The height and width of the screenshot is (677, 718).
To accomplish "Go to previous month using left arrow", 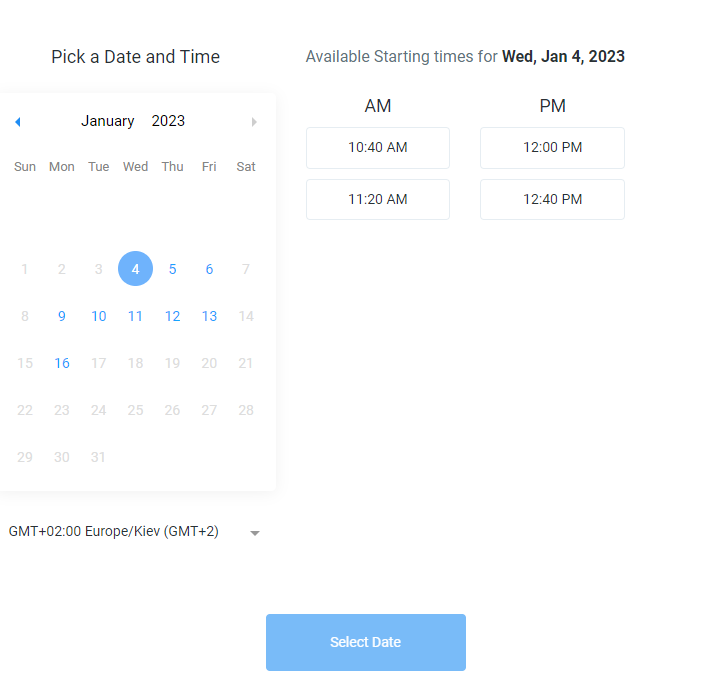I will tap(17, 122).
